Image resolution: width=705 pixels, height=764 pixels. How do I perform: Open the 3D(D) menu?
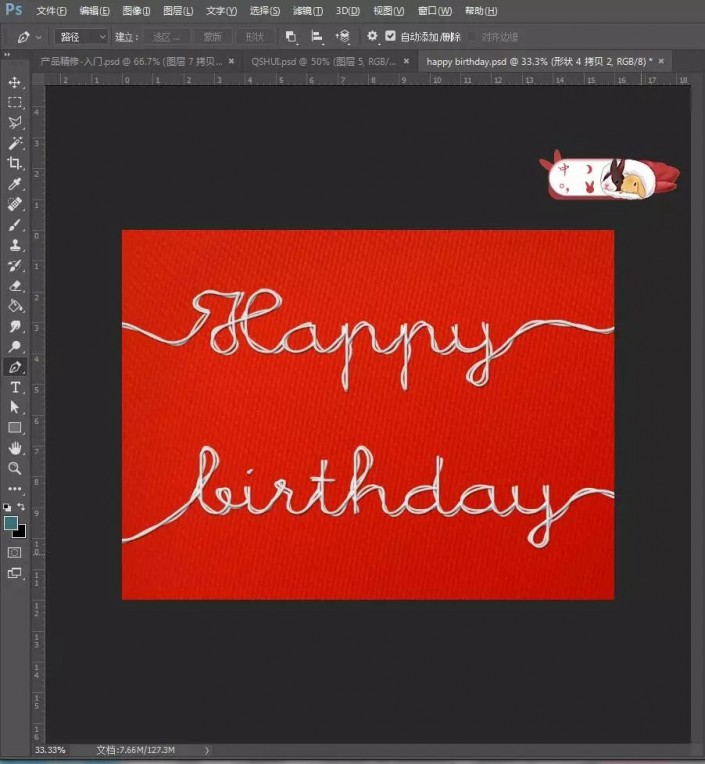348,11
